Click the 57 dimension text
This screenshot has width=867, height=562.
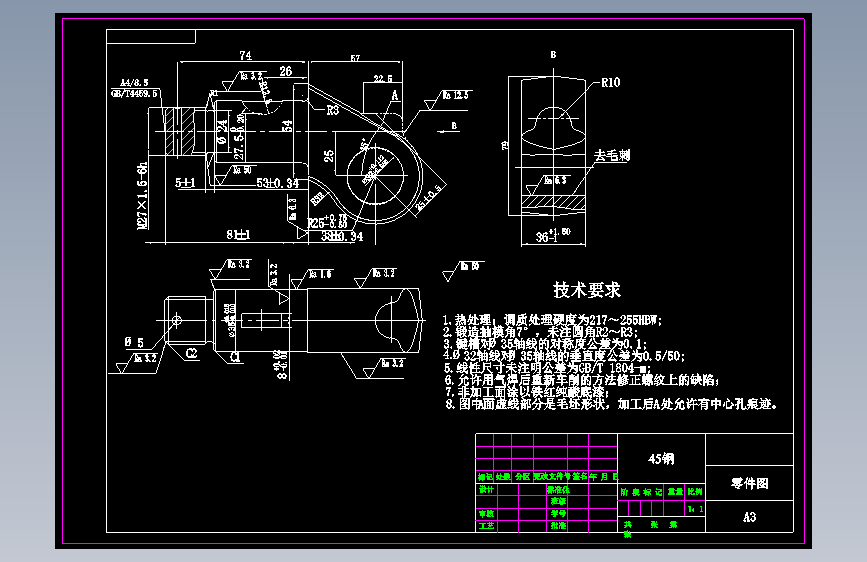tap(355, 58)
